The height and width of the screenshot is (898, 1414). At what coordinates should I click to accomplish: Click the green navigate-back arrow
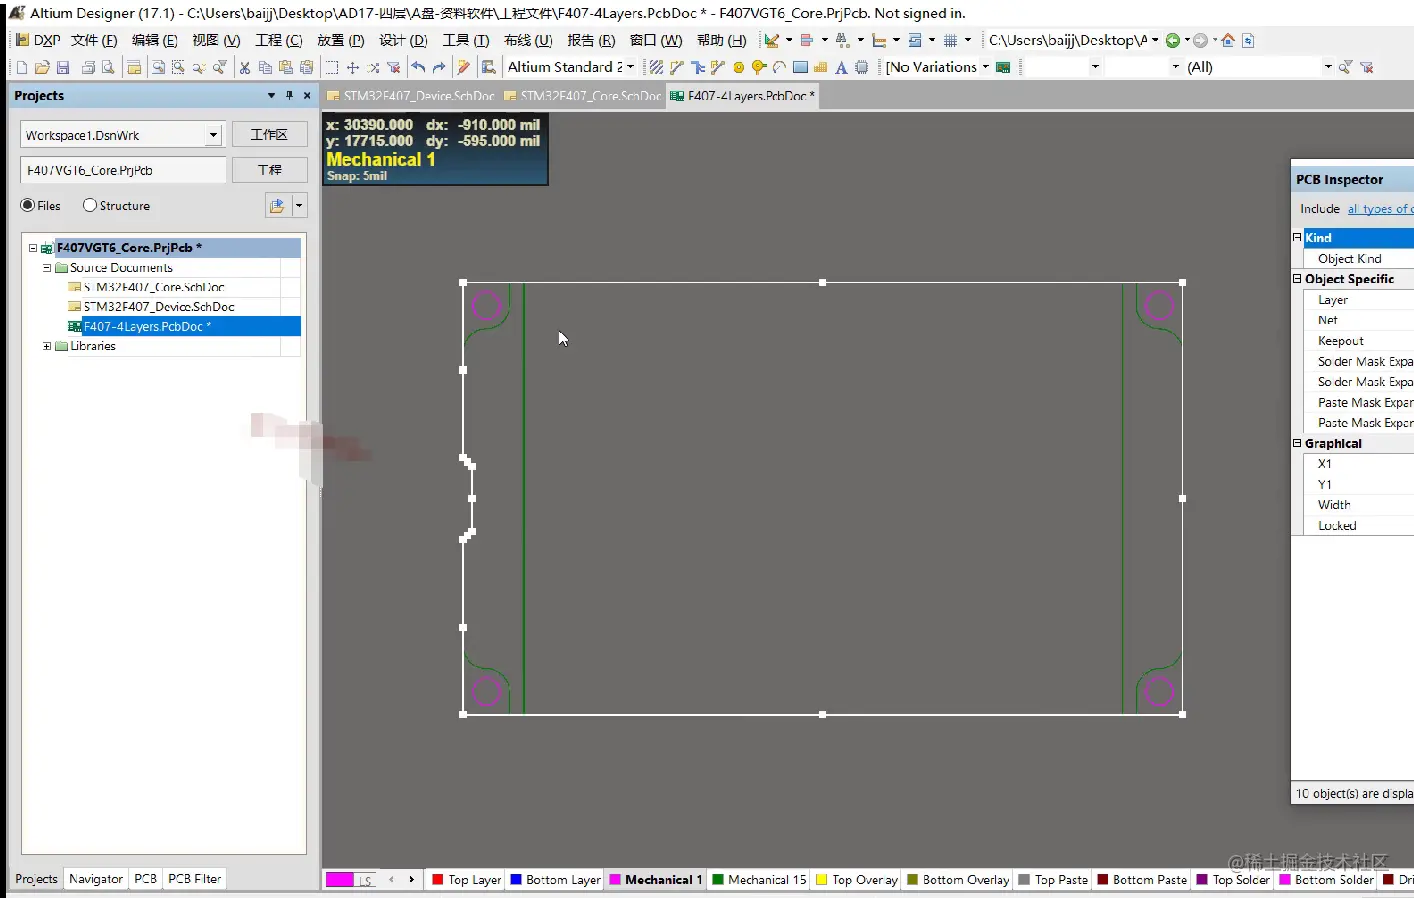pyautogui.click(x=1173, y=40)
